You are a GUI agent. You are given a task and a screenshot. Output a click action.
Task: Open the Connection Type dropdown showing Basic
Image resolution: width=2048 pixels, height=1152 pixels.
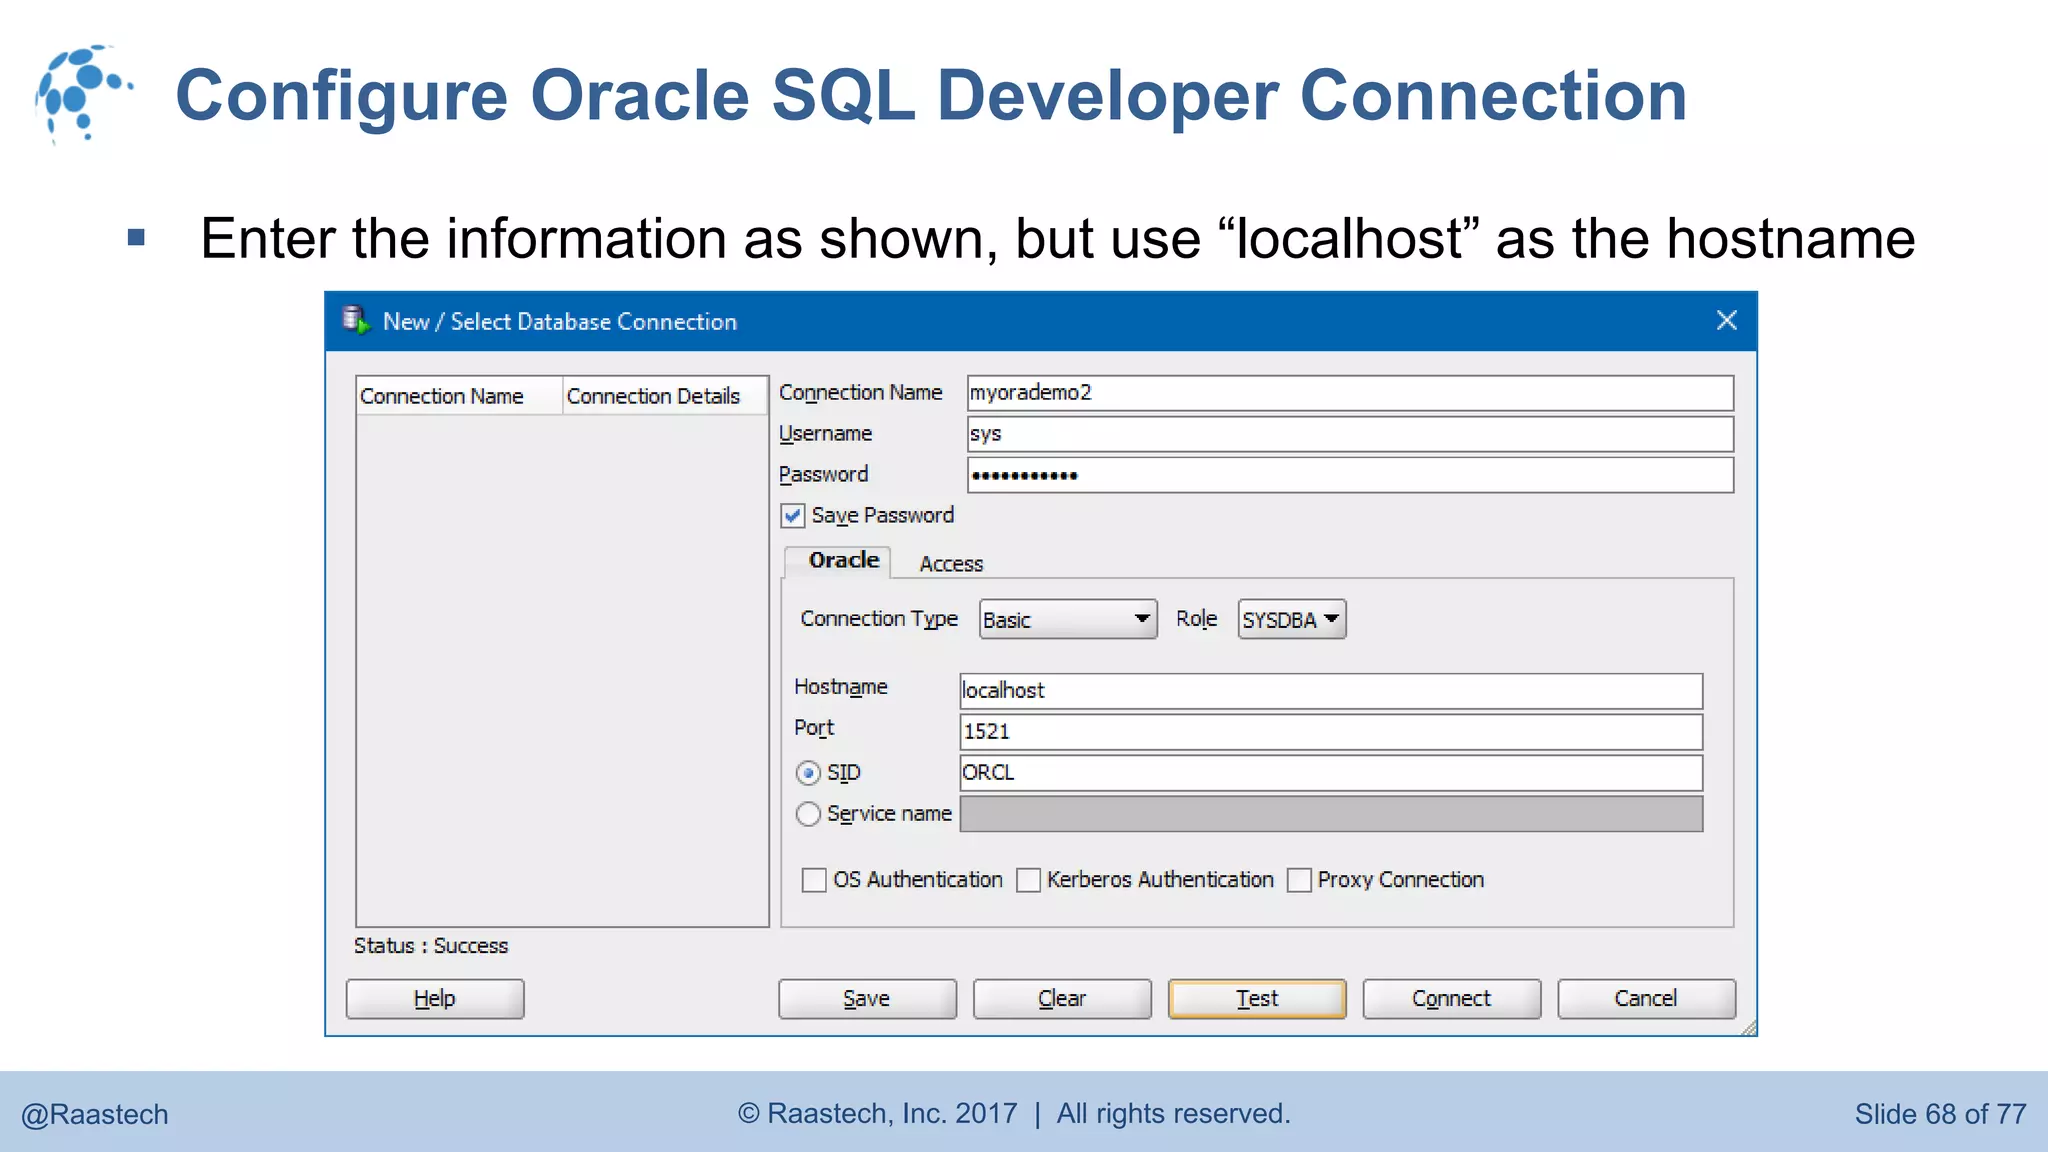tap(1068, 619)
